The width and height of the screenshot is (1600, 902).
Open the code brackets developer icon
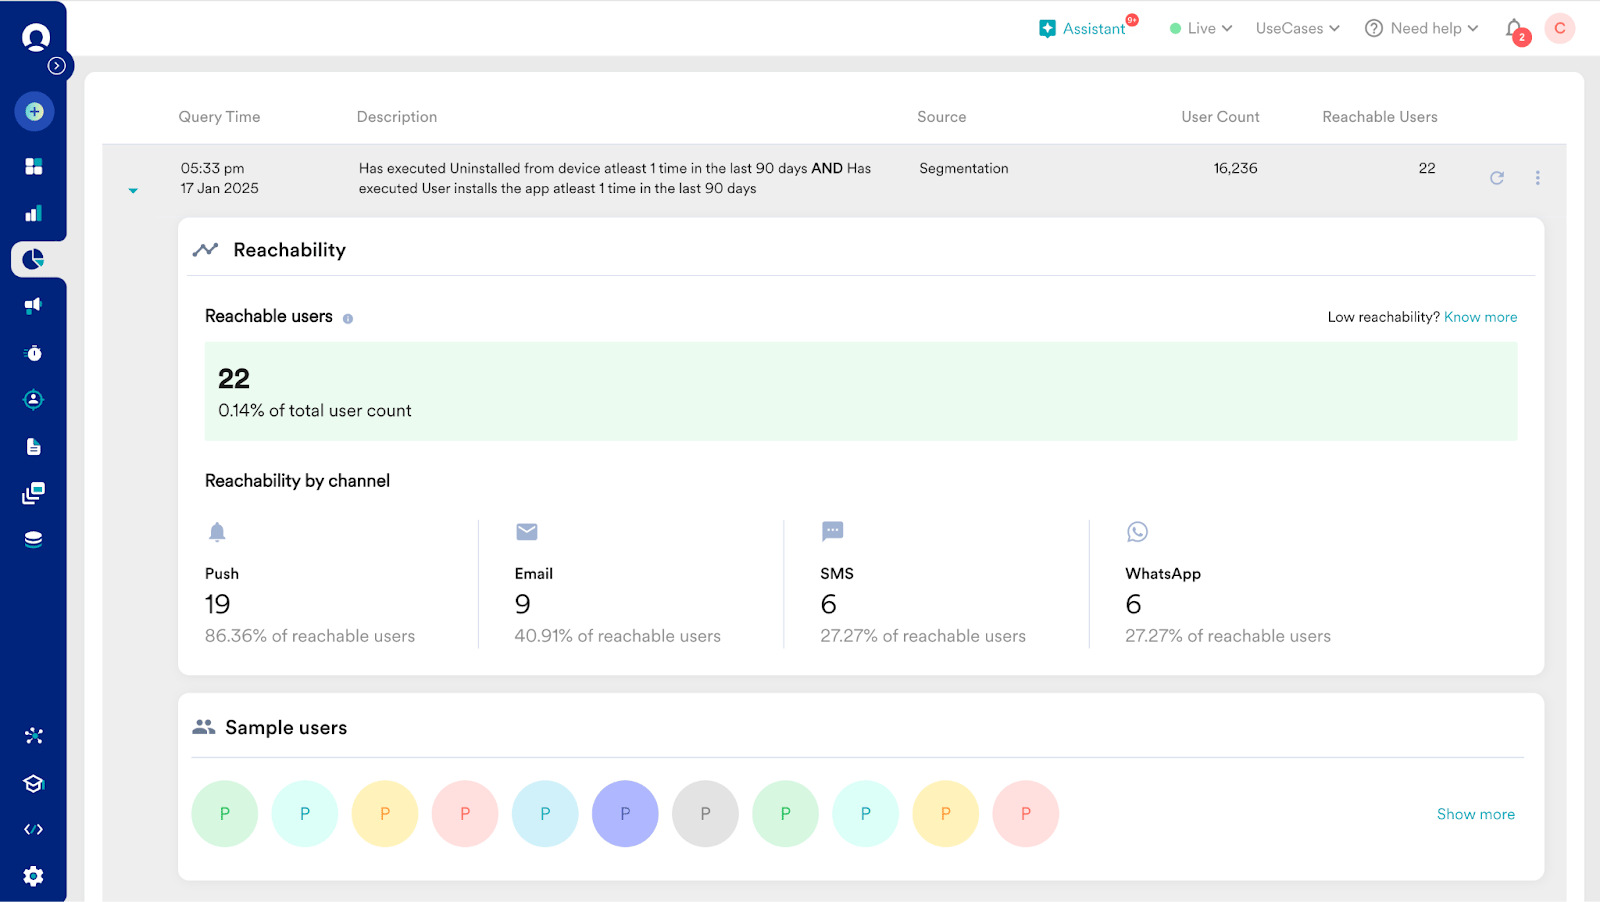coord(34,829)
